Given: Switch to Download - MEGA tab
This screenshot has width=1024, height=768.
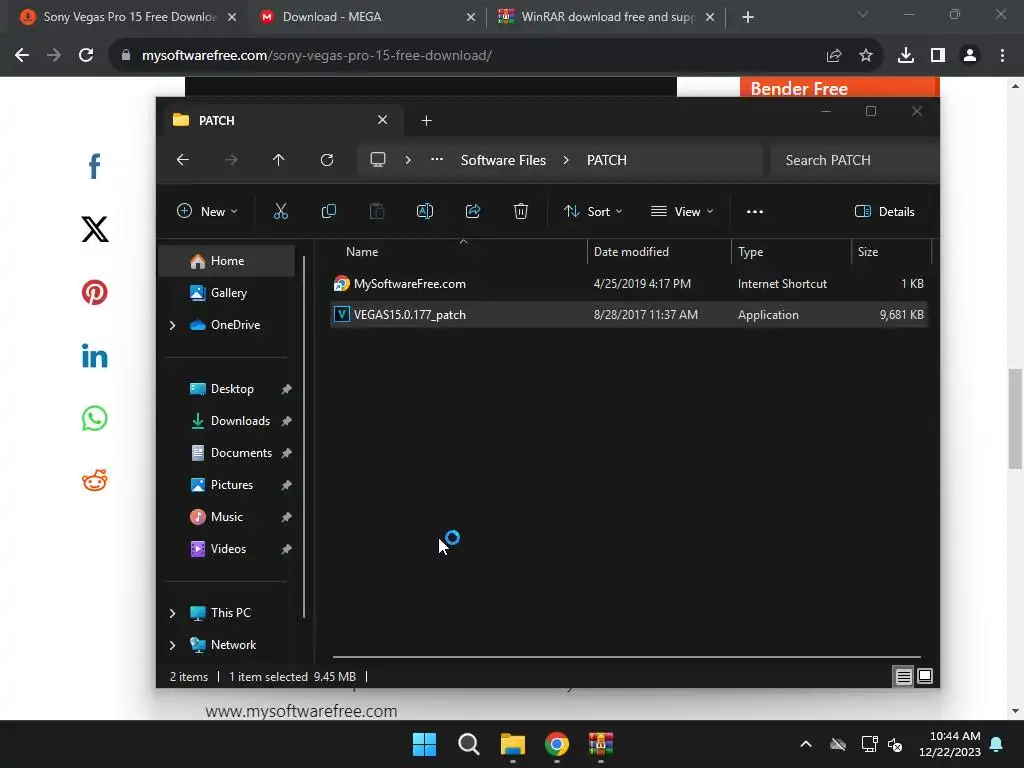Looking at the screenshot, I should click(368, 17).
